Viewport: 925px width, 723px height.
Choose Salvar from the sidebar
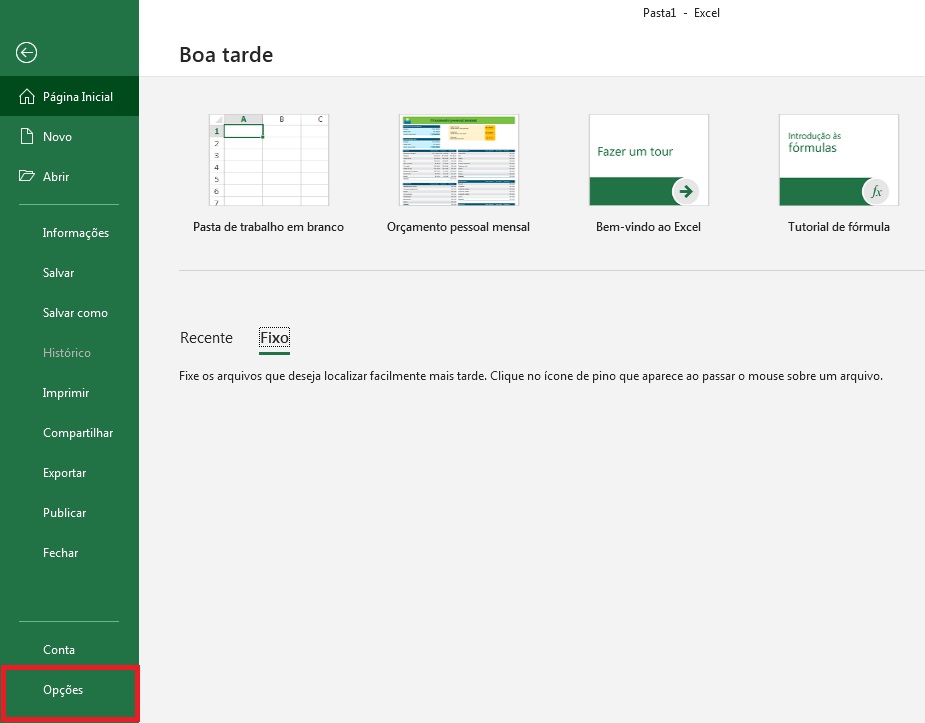click(69, 273)
